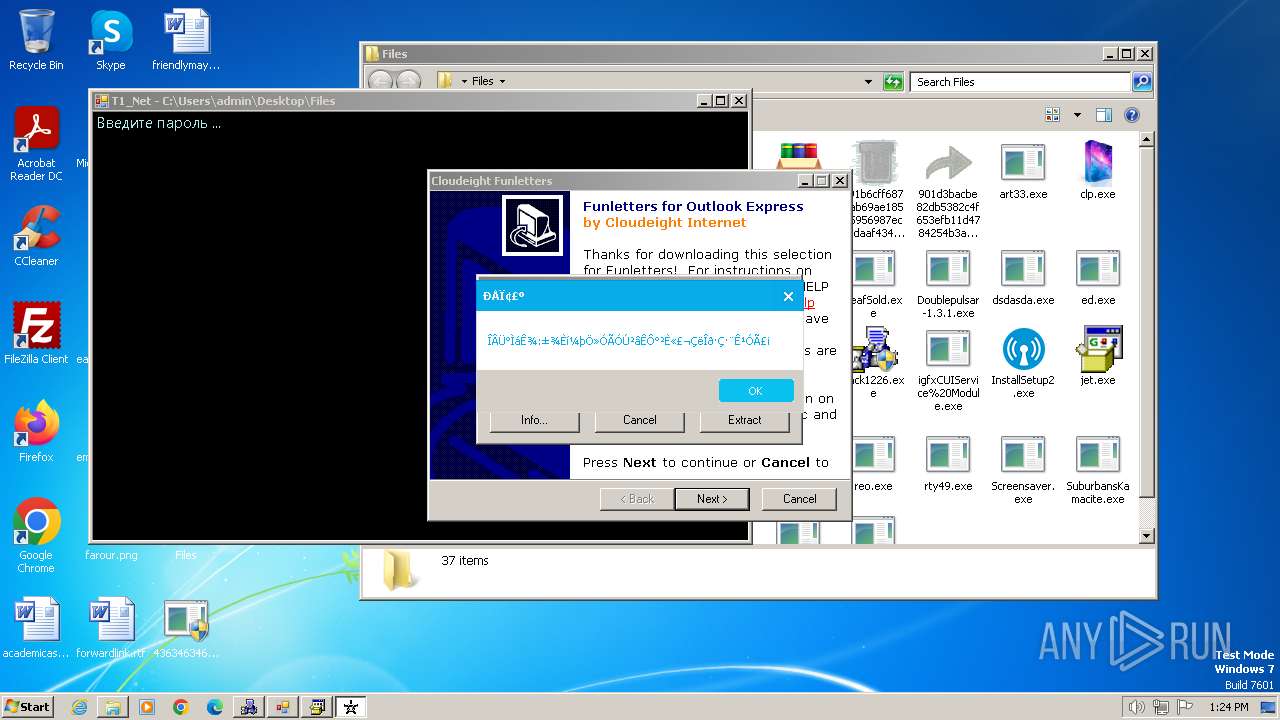Click the search magnifier in Files window
Viewport: 1280px width, 720px height.
(1141, 82)
